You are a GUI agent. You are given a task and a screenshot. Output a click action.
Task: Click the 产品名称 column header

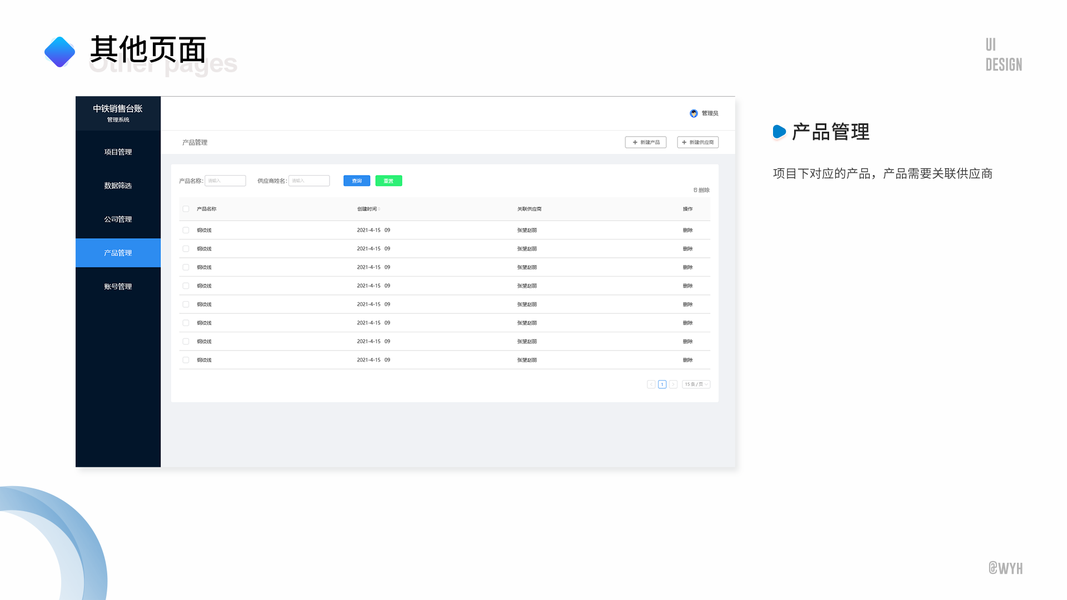[x=207, y=209]
